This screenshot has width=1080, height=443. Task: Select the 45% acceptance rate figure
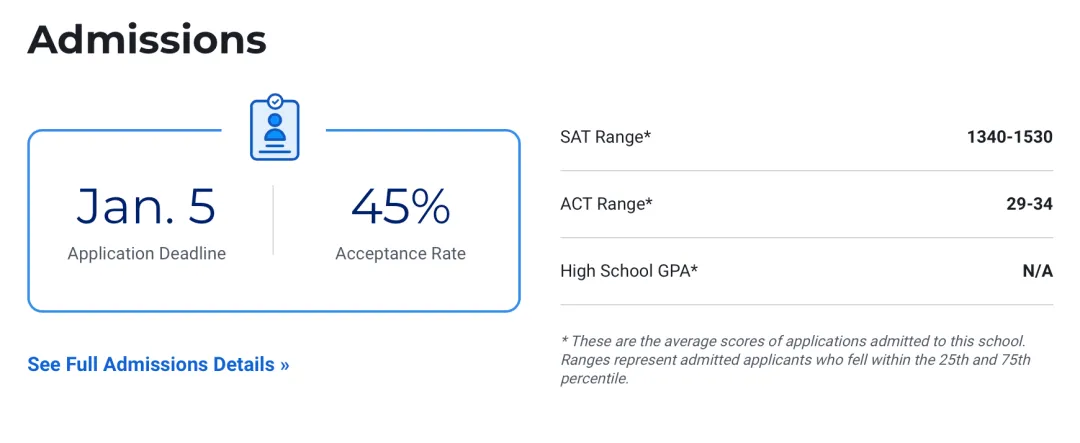pos(400,206)
